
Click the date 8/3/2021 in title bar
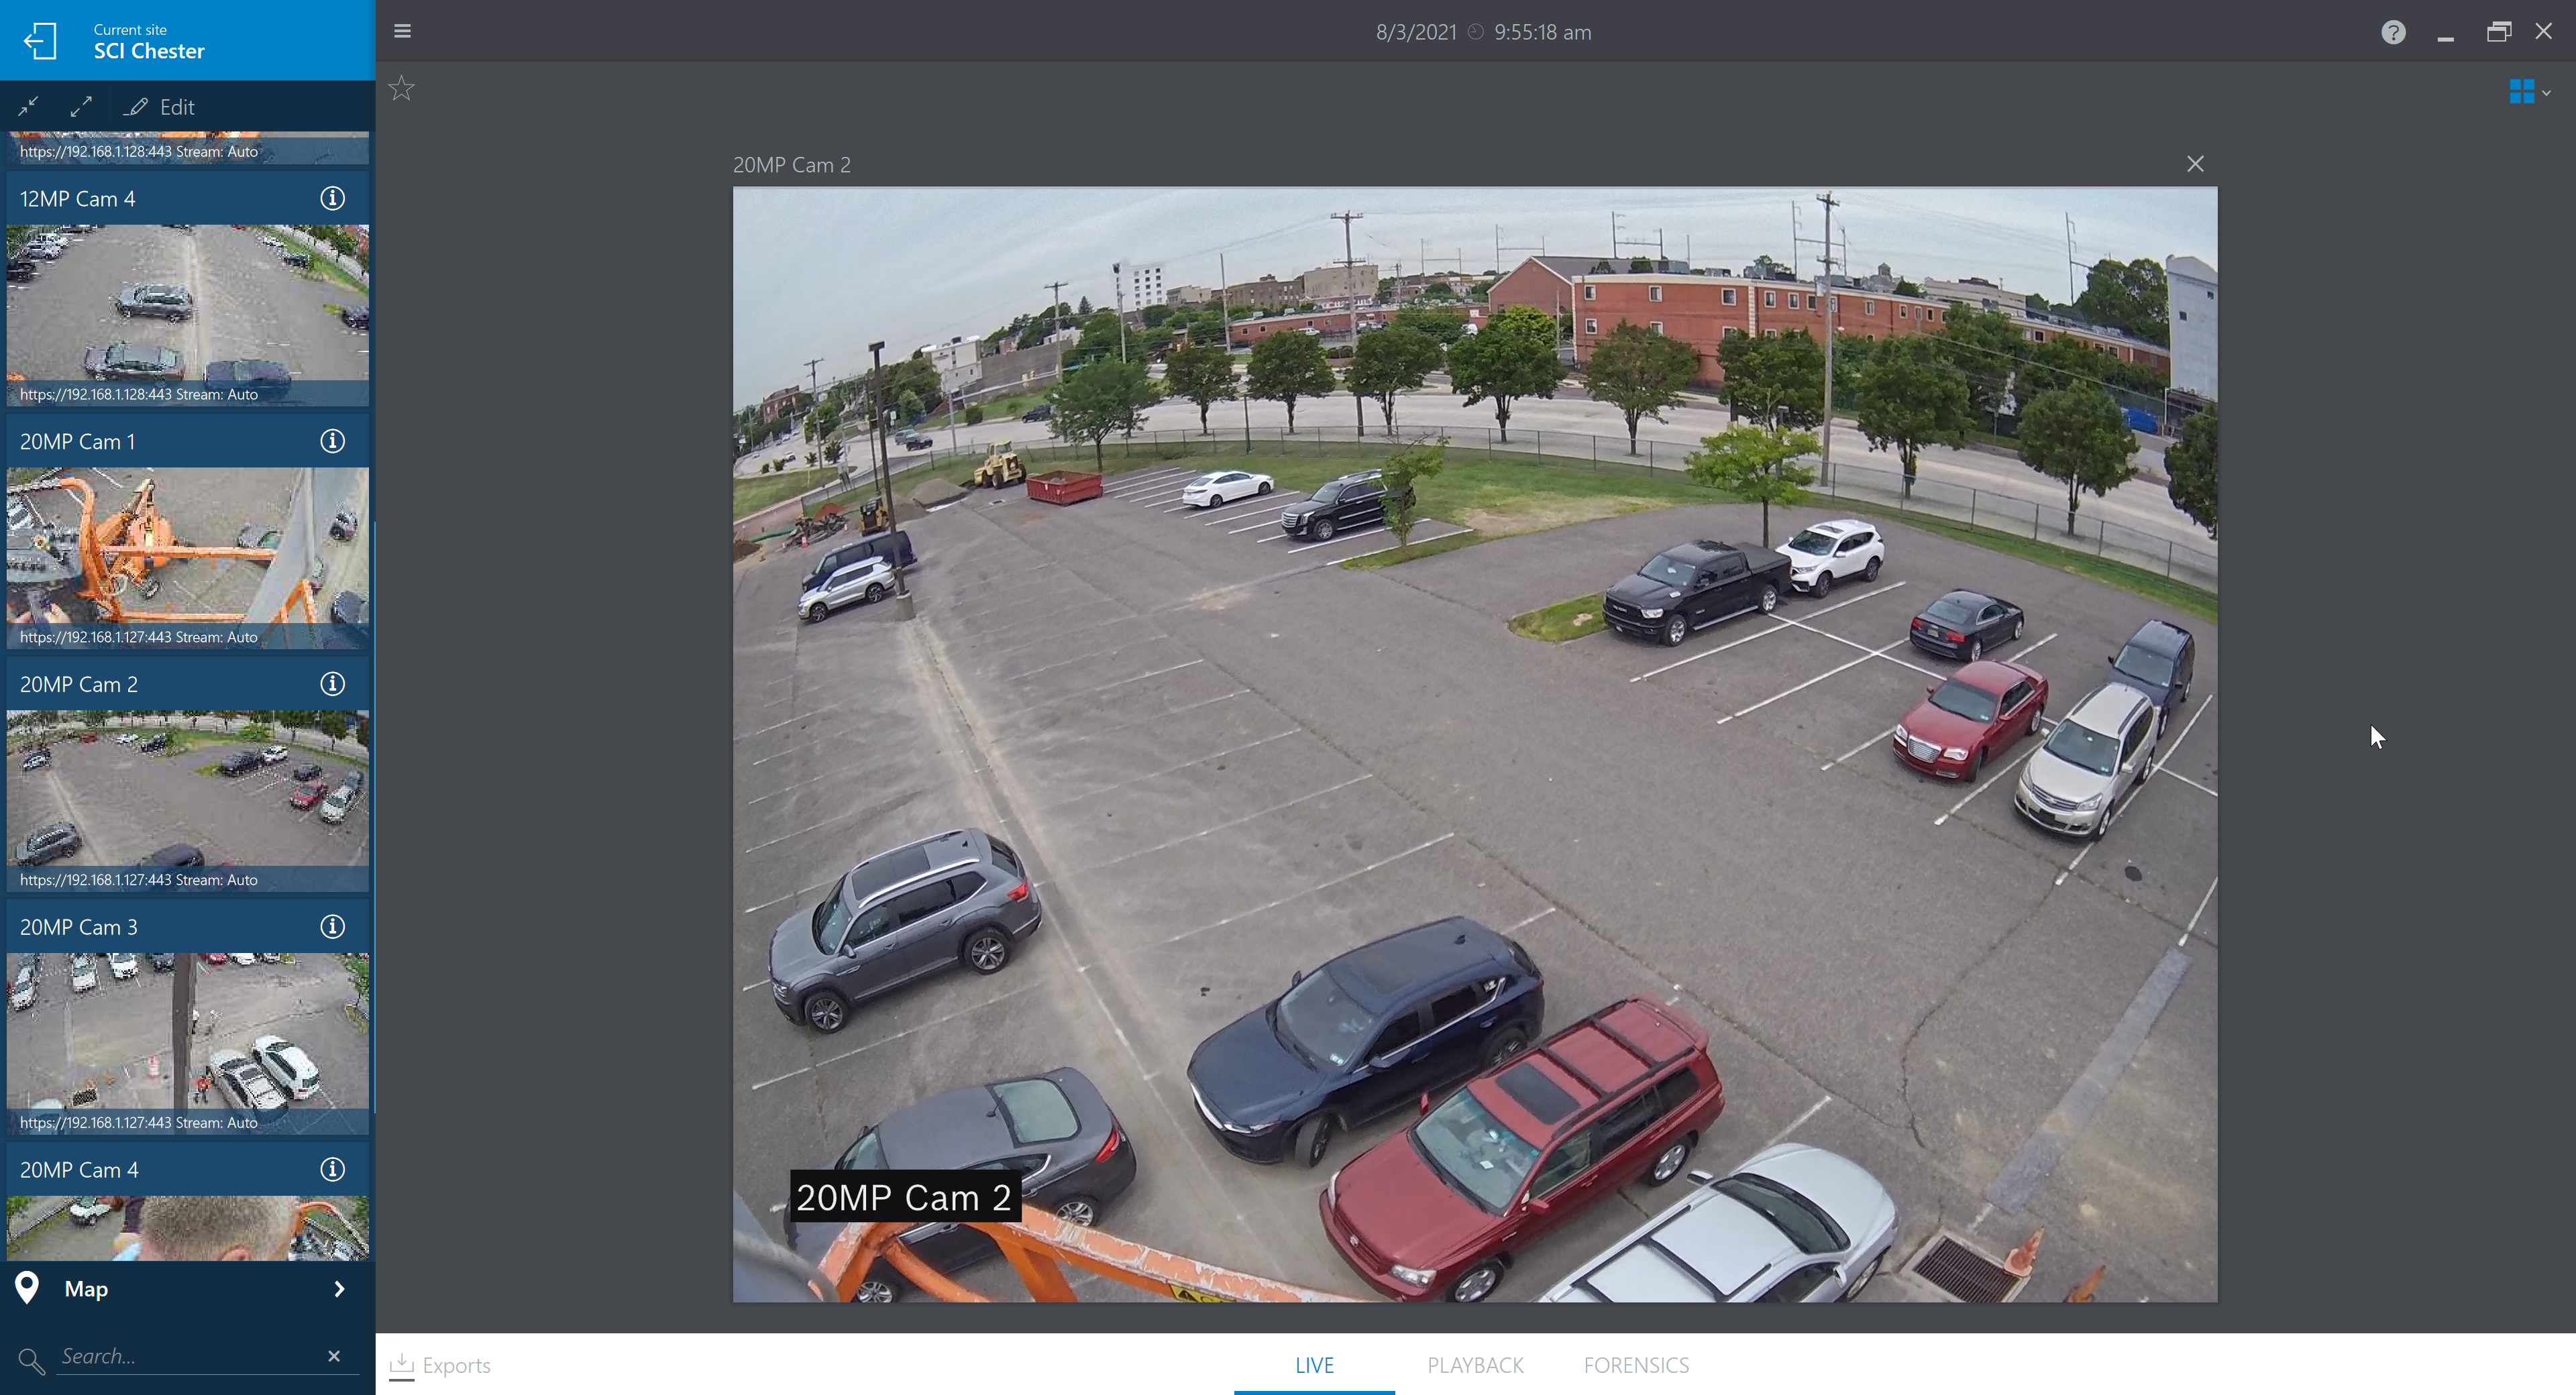tap(1416, 32)
